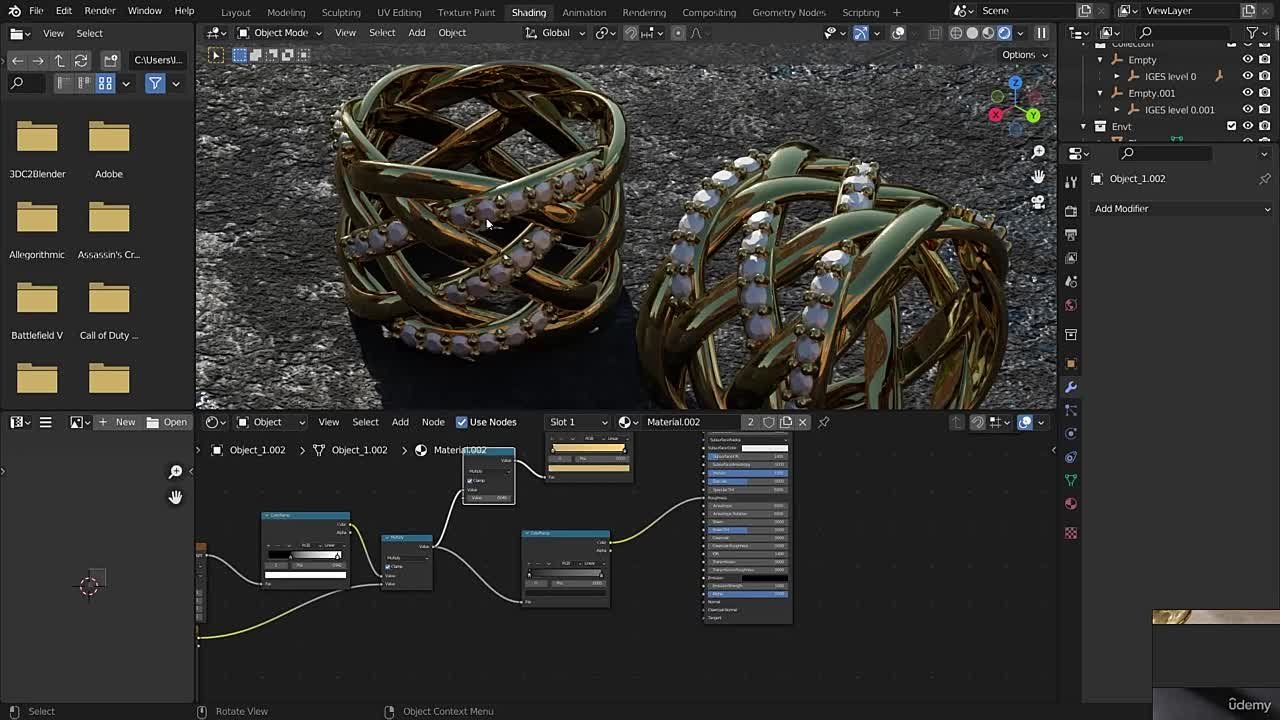
Task: Switch to rendered viewport shading
Action: pyautogui.click(x=1005, y=33)
